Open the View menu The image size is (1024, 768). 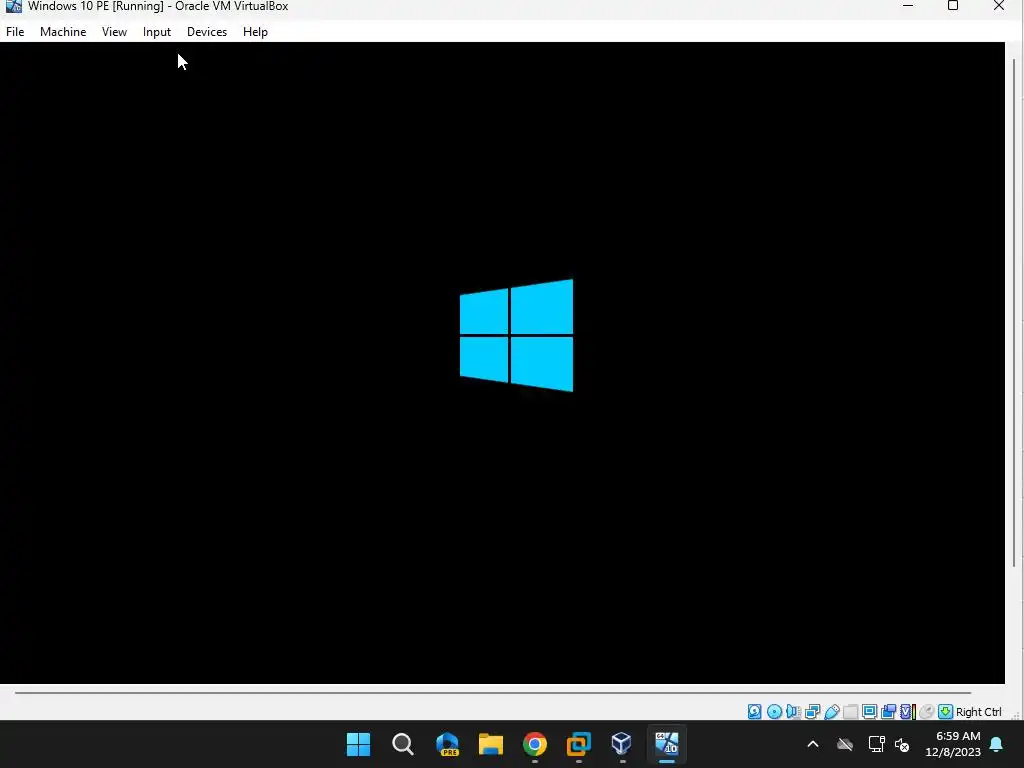[x=114, y=32]
